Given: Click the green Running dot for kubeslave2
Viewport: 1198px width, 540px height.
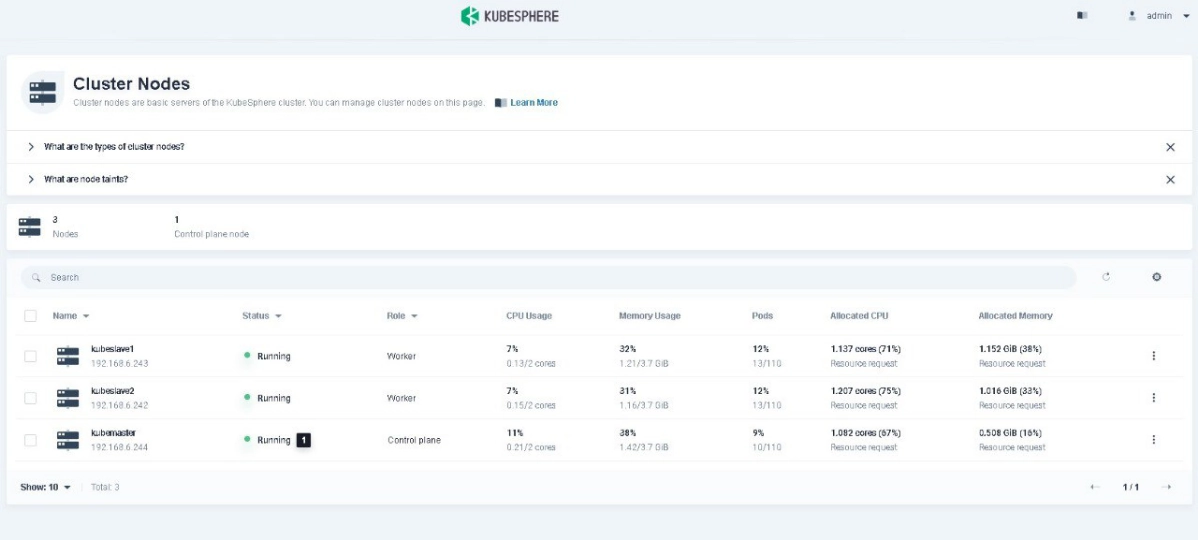Looking at the screenshot, I should click(247, 397).
